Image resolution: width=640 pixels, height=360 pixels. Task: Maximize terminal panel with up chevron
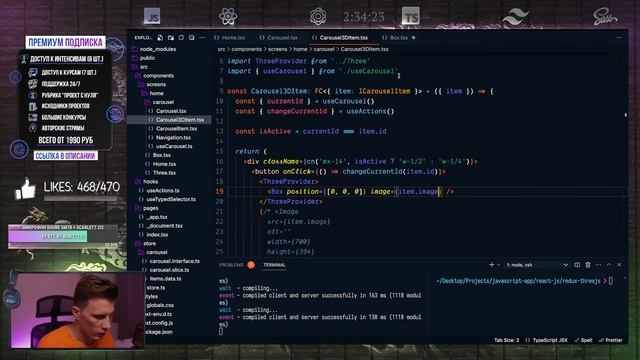pyautogui.click(x=609, y=265)
